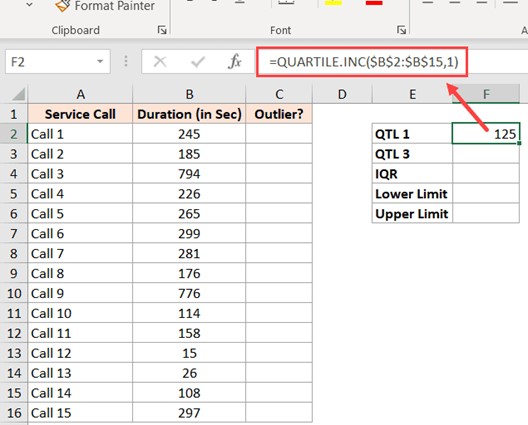Select the cell with value 158
This screenshot has height=425, width=528.
(x=189, y=333)
